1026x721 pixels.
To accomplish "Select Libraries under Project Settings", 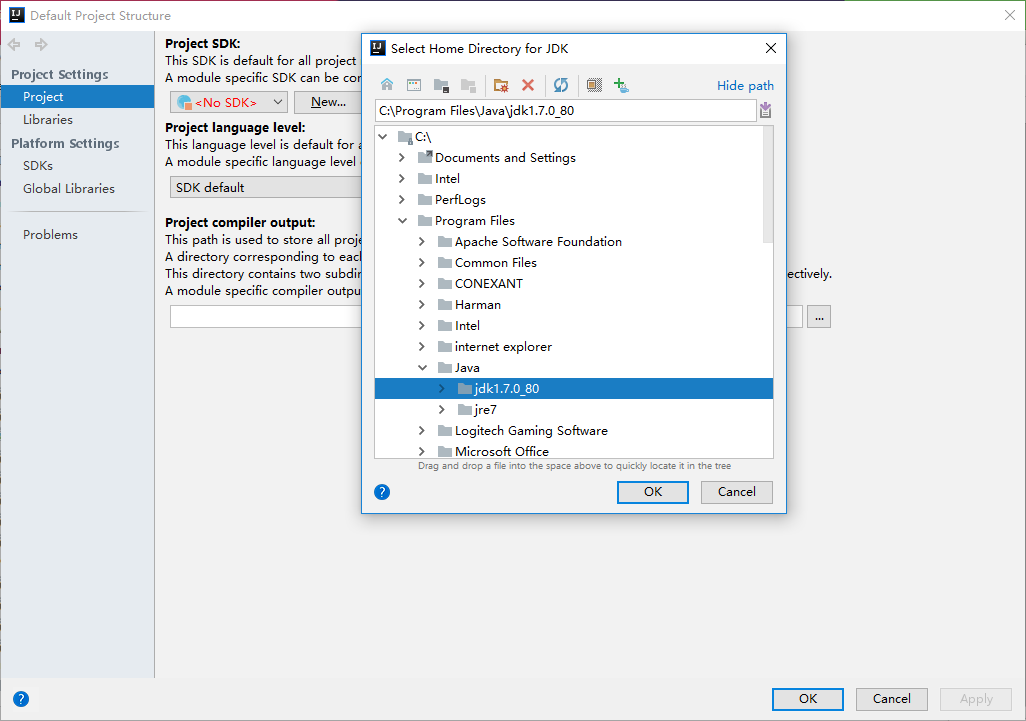I will click(x=46, y=119).
